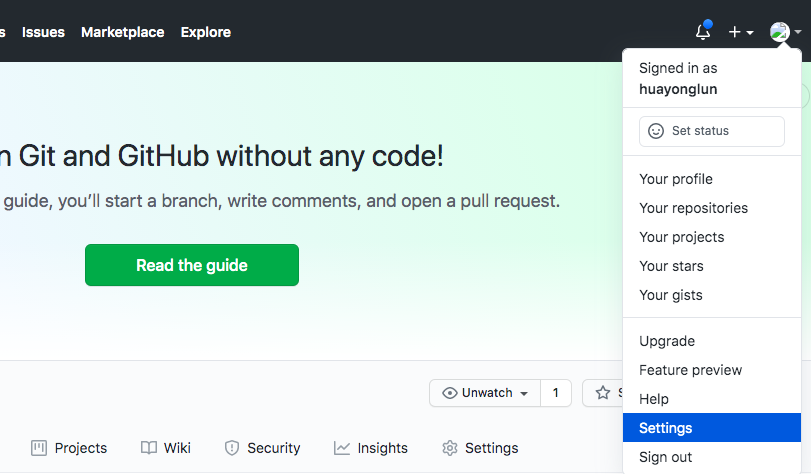Image resolution: width=811 pixels, height=474 pixels.
Task: Select Your repositories menu item
Action: tap(693, 208)
